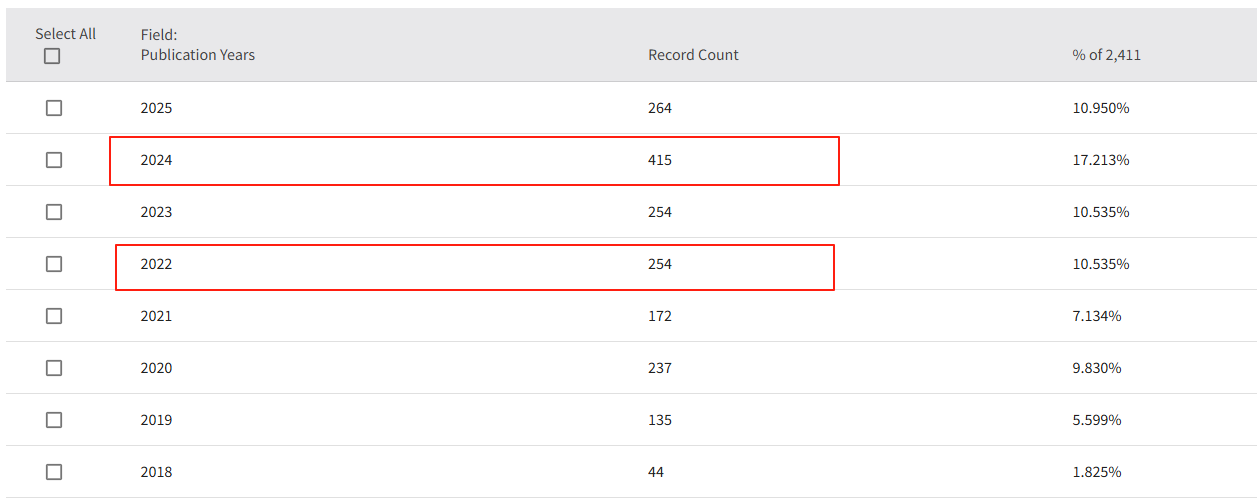
Task: Select the checkbox for 2019
Action: pyautogui.click(x=54, y=420)
